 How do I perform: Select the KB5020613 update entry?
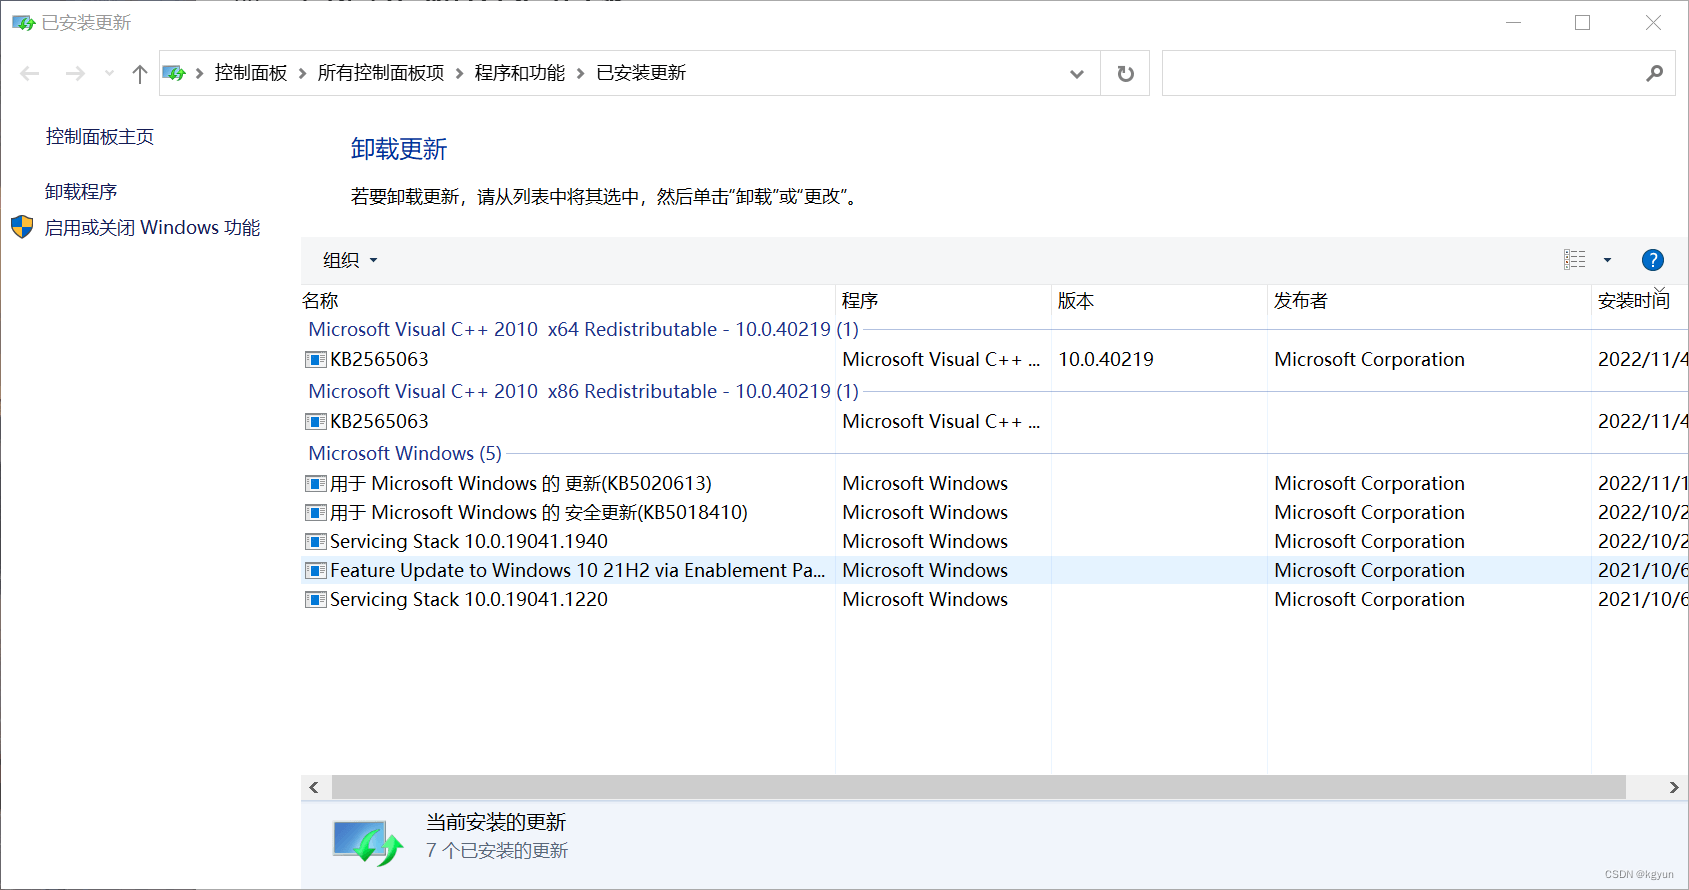pyautogui.click(x=520, y=484)
